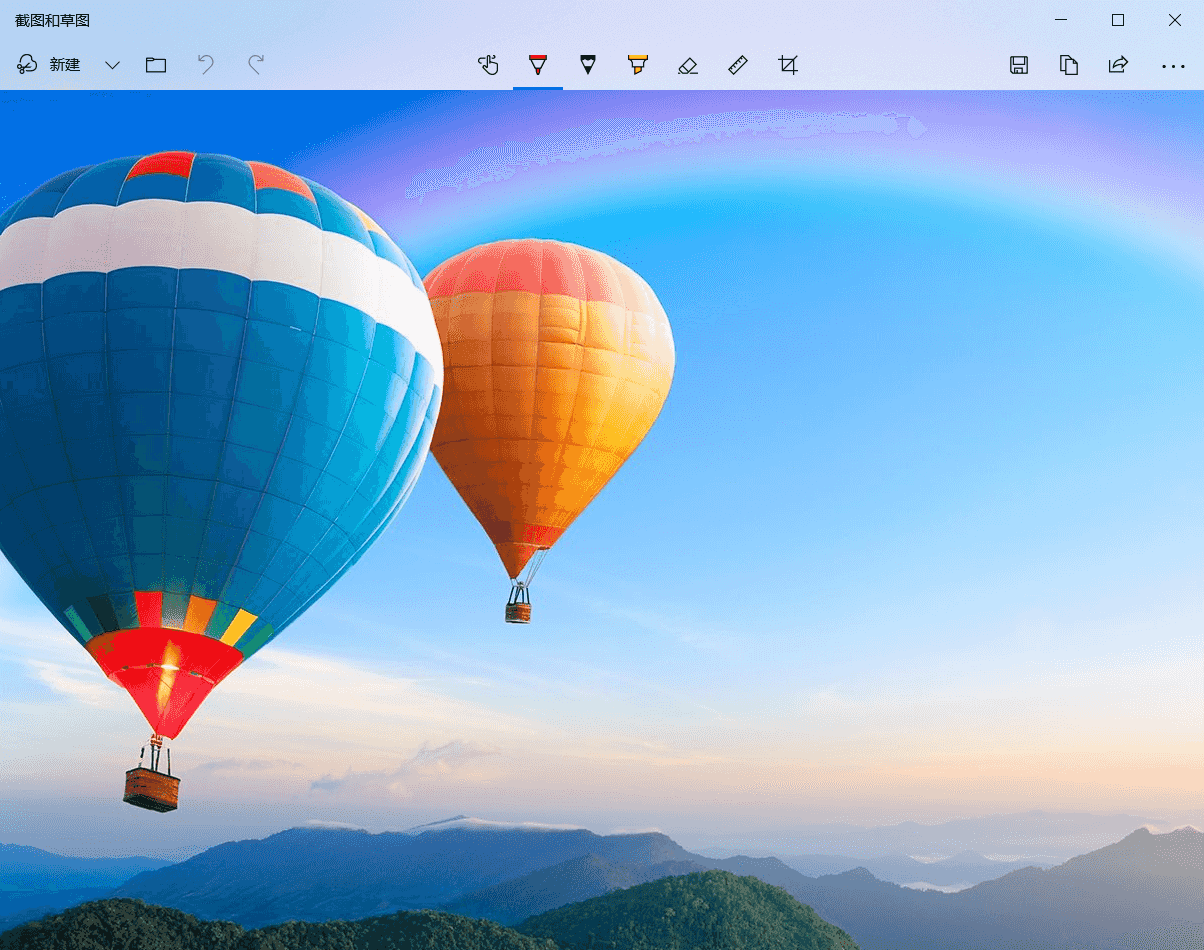The image size is (1204, 950).
Task: Pick the eraser tool
Action: 688,66
